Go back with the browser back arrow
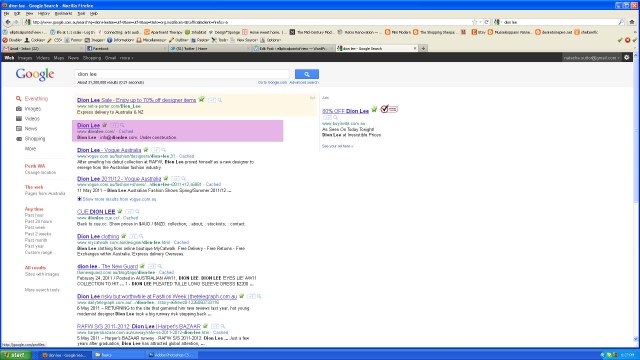Viewport: 640px width, 360px height. 7,22
